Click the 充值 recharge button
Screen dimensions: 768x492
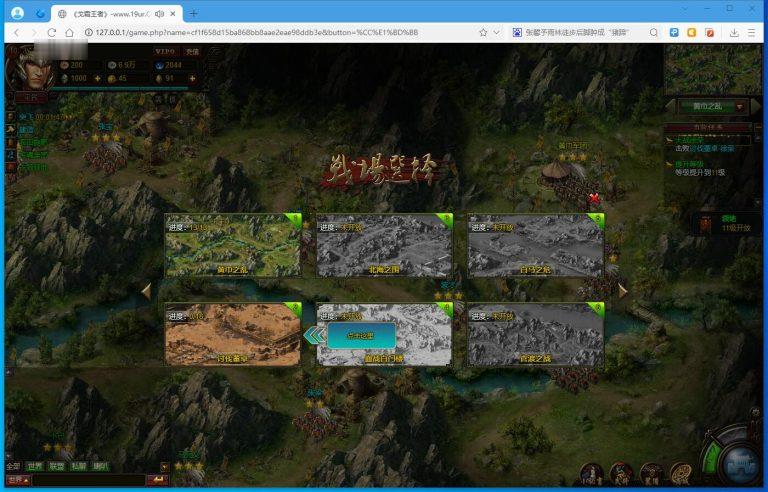pyautogui.click(x=192, y=51)
